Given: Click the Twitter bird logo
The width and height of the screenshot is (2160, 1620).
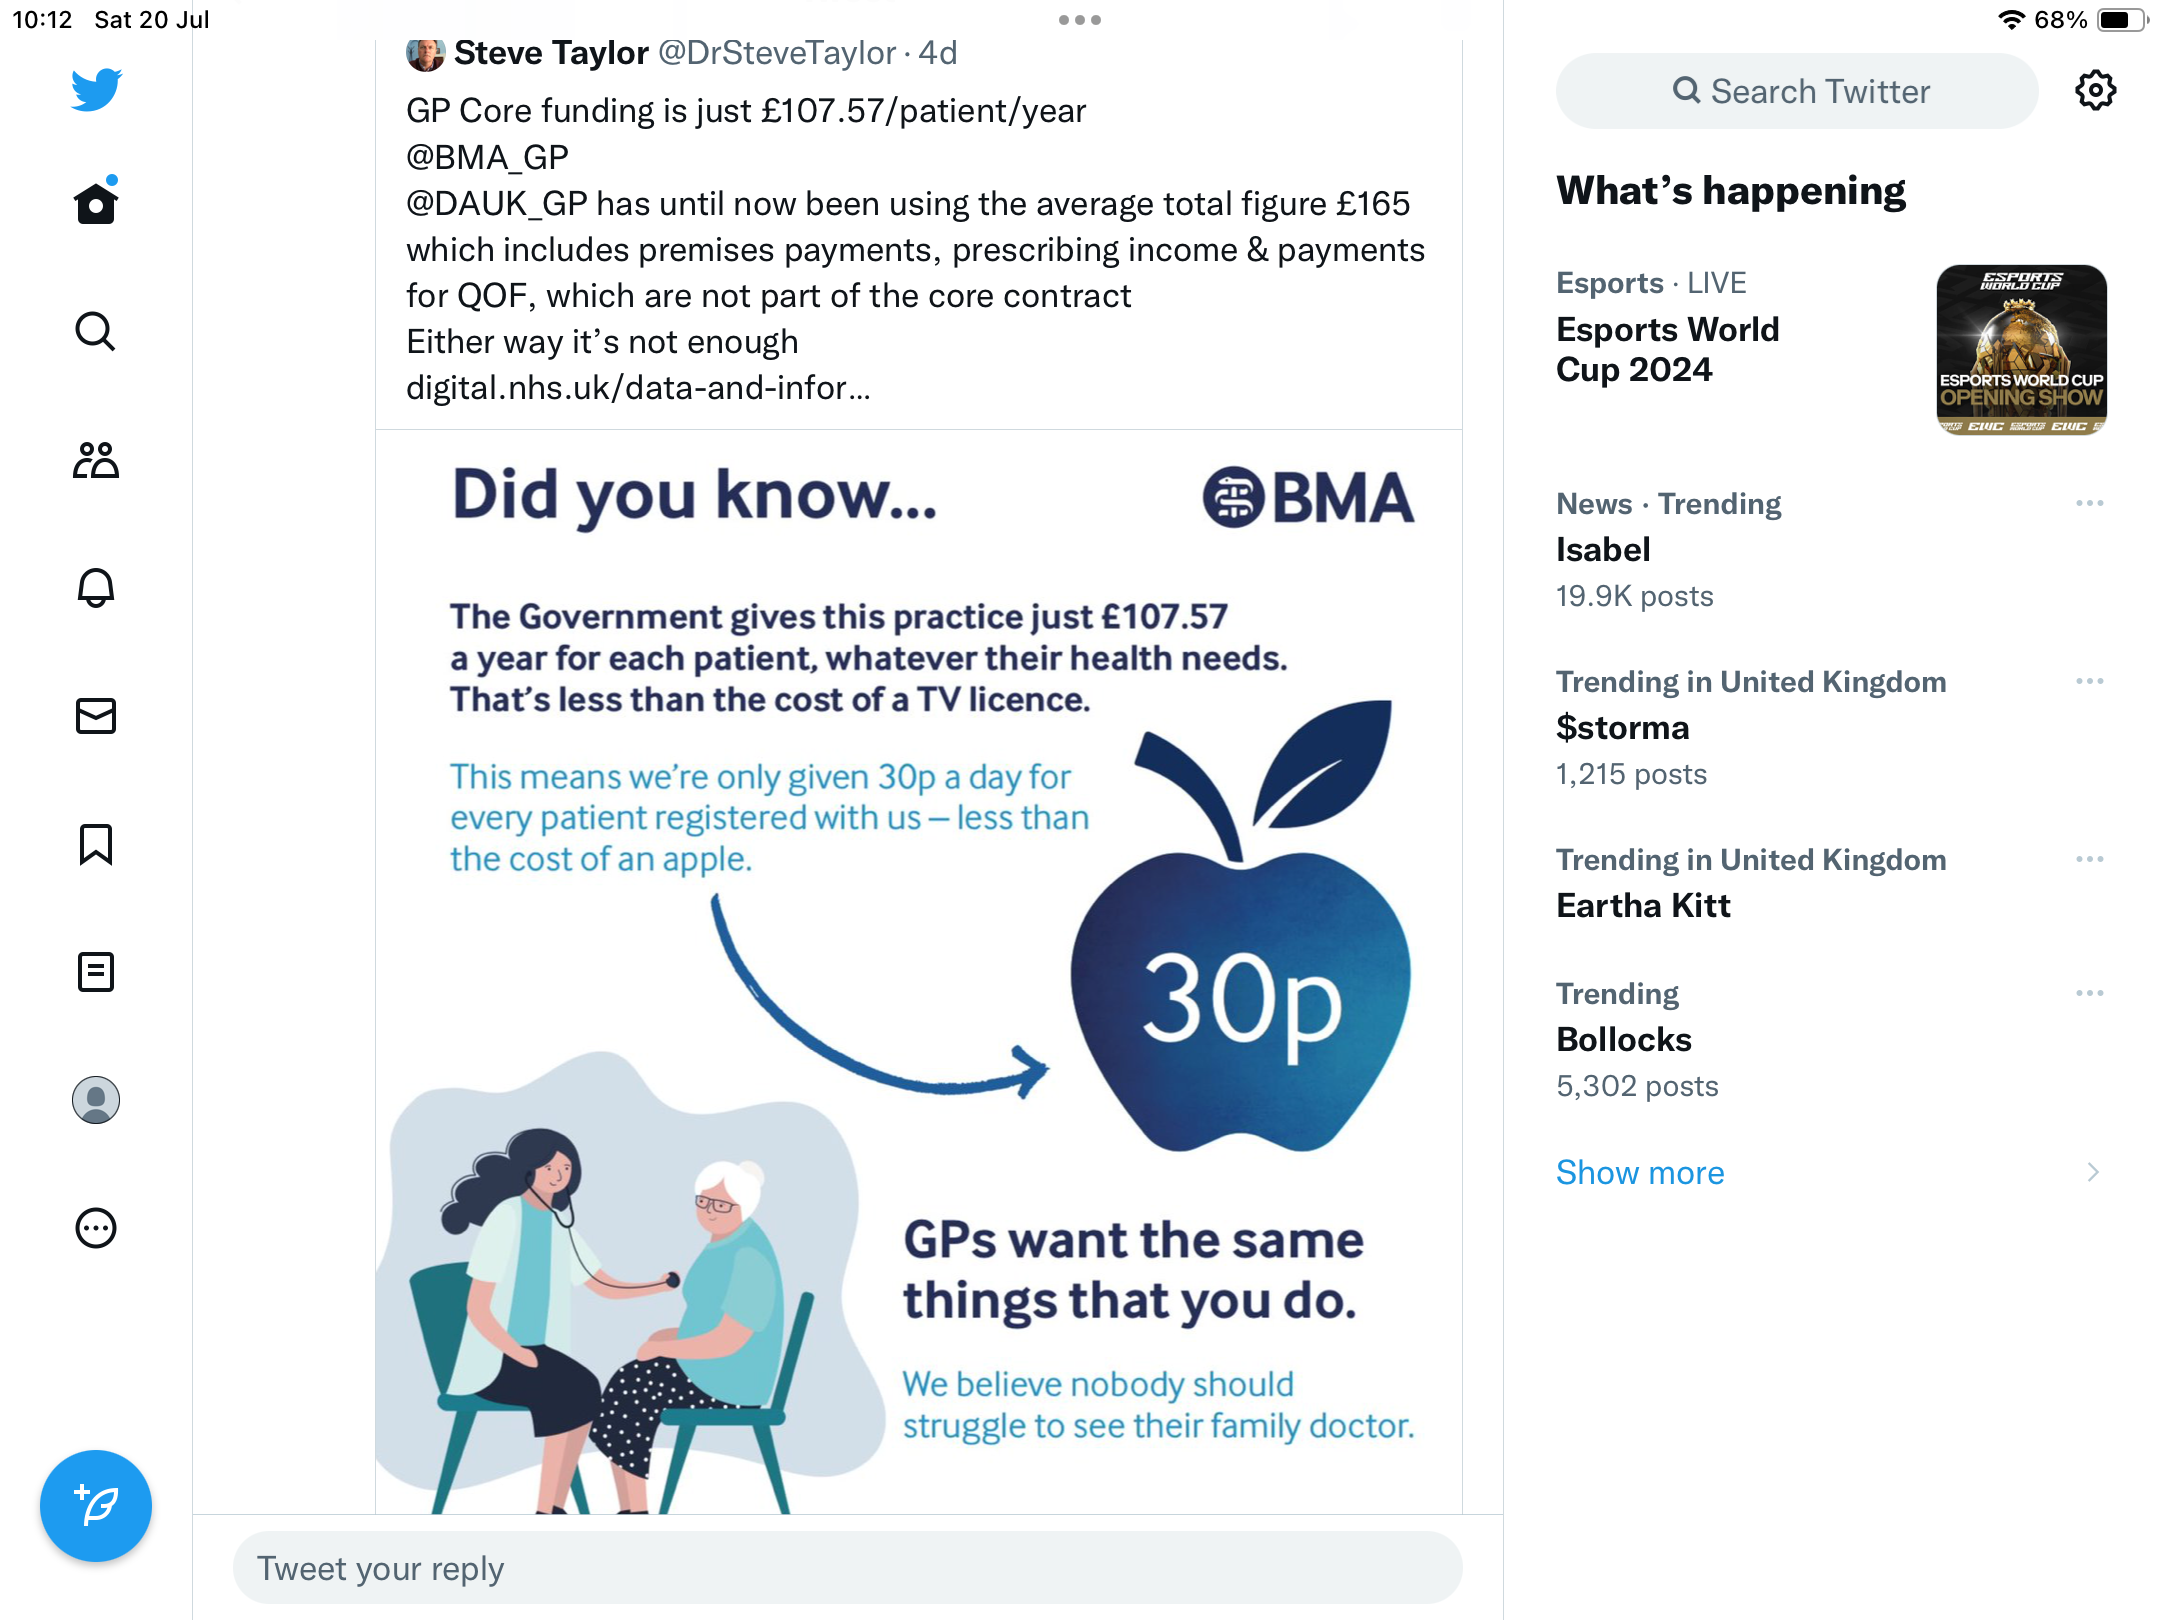Looking at the screenshot, I should pos(96,90).
